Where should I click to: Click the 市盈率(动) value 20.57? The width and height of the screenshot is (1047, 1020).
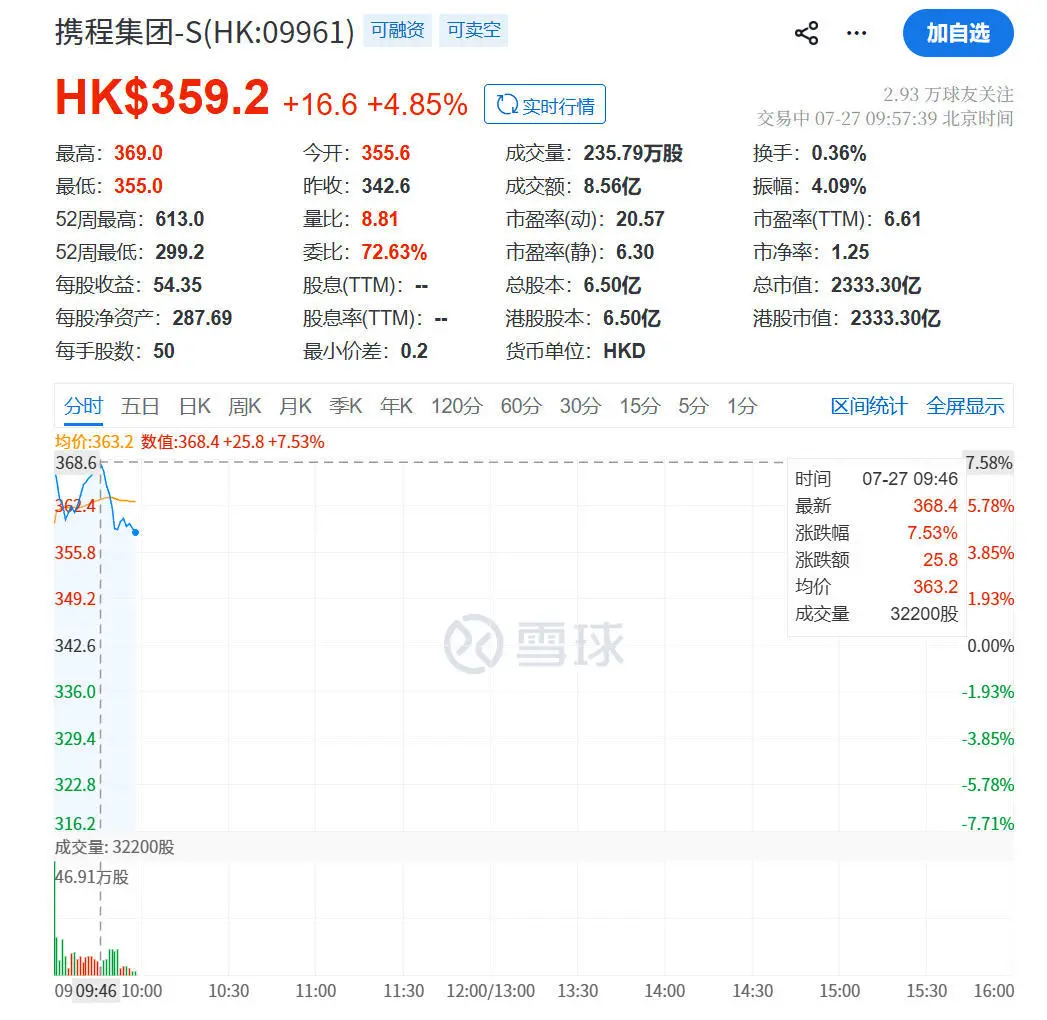[640, 219]
